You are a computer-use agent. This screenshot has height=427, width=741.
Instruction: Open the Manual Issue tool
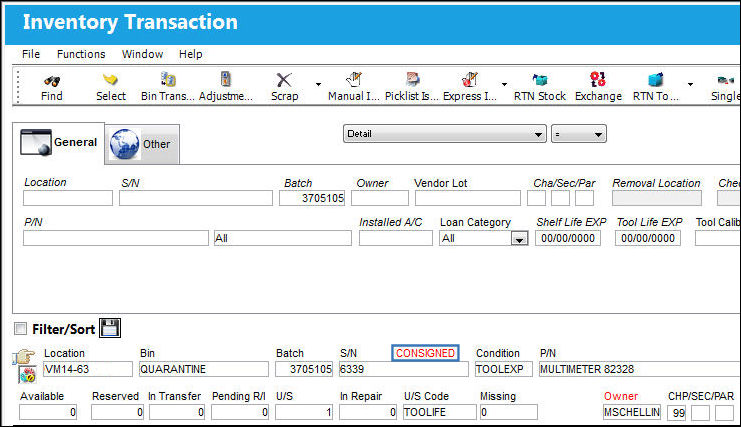pyautogui.click(x=353, y=79)
